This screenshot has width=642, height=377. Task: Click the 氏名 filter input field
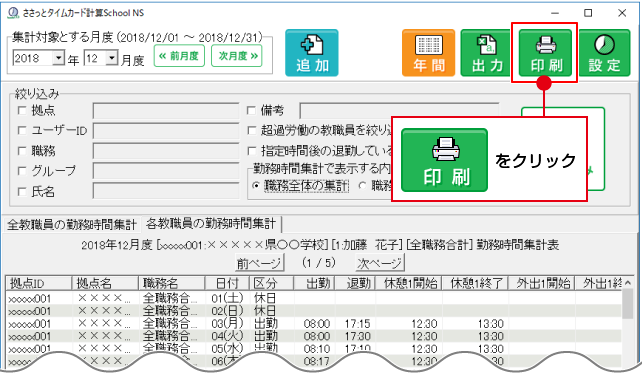click(x=166, y=191)
